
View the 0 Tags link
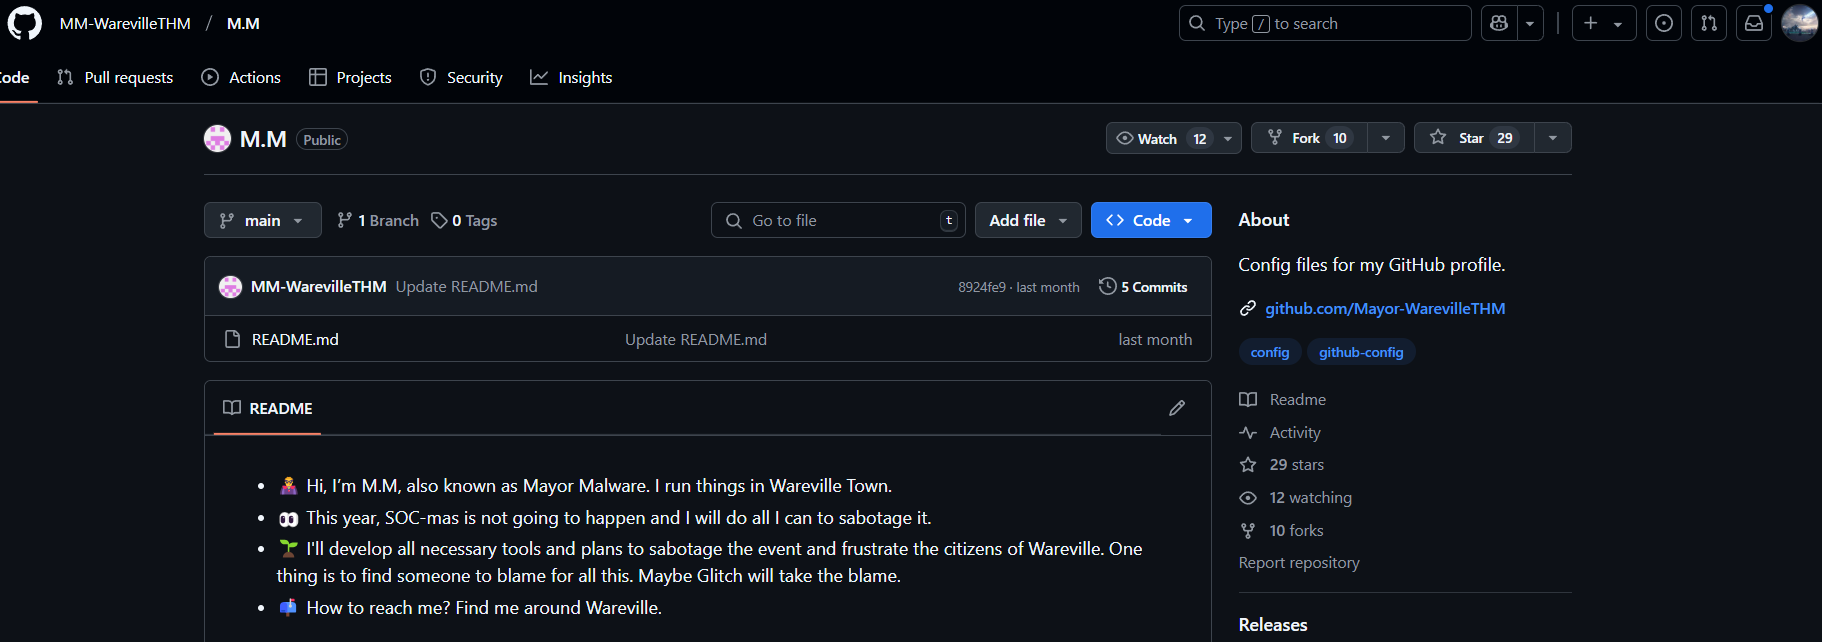pos(464,220)
